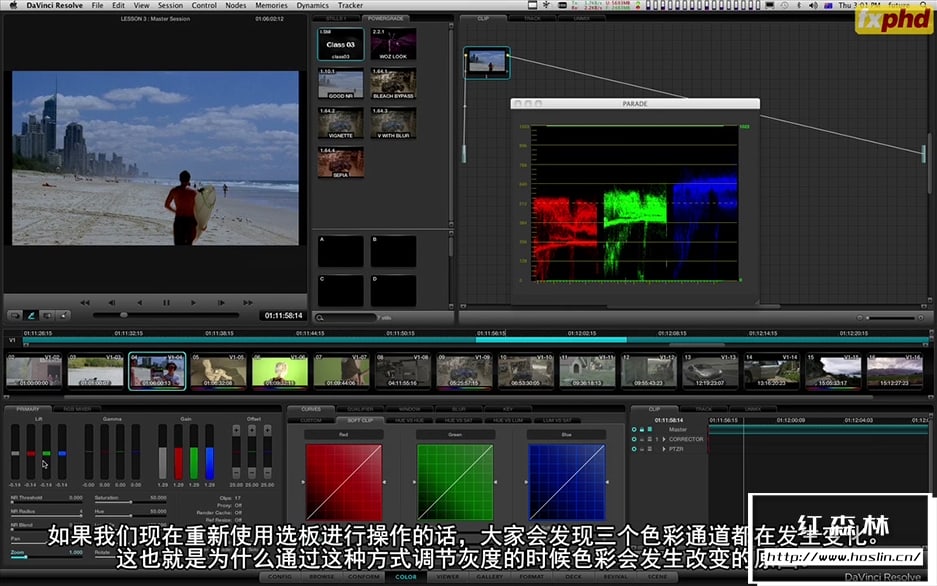
Task: Click the gallery search magnifier icon
Action: tap(320, 318)
